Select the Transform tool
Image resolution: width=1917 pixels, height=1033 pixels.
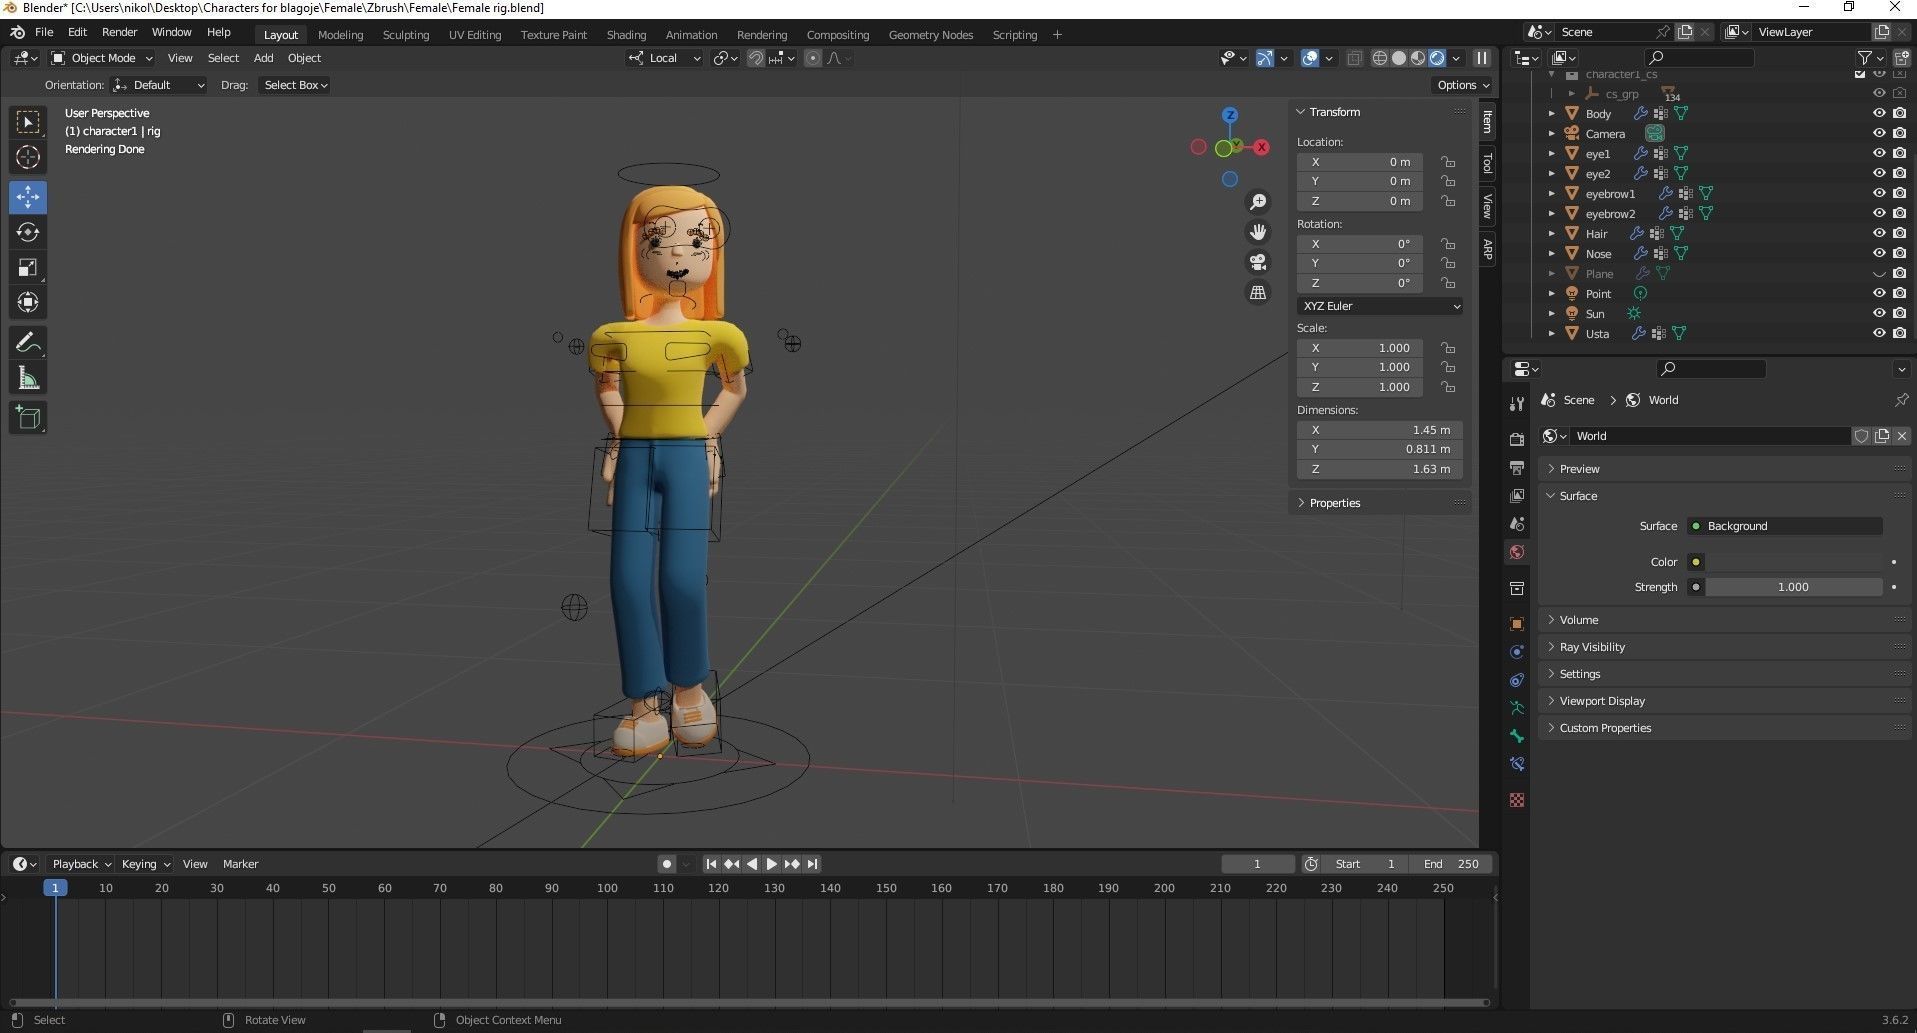pyautogui.click(x=28, y=302)
